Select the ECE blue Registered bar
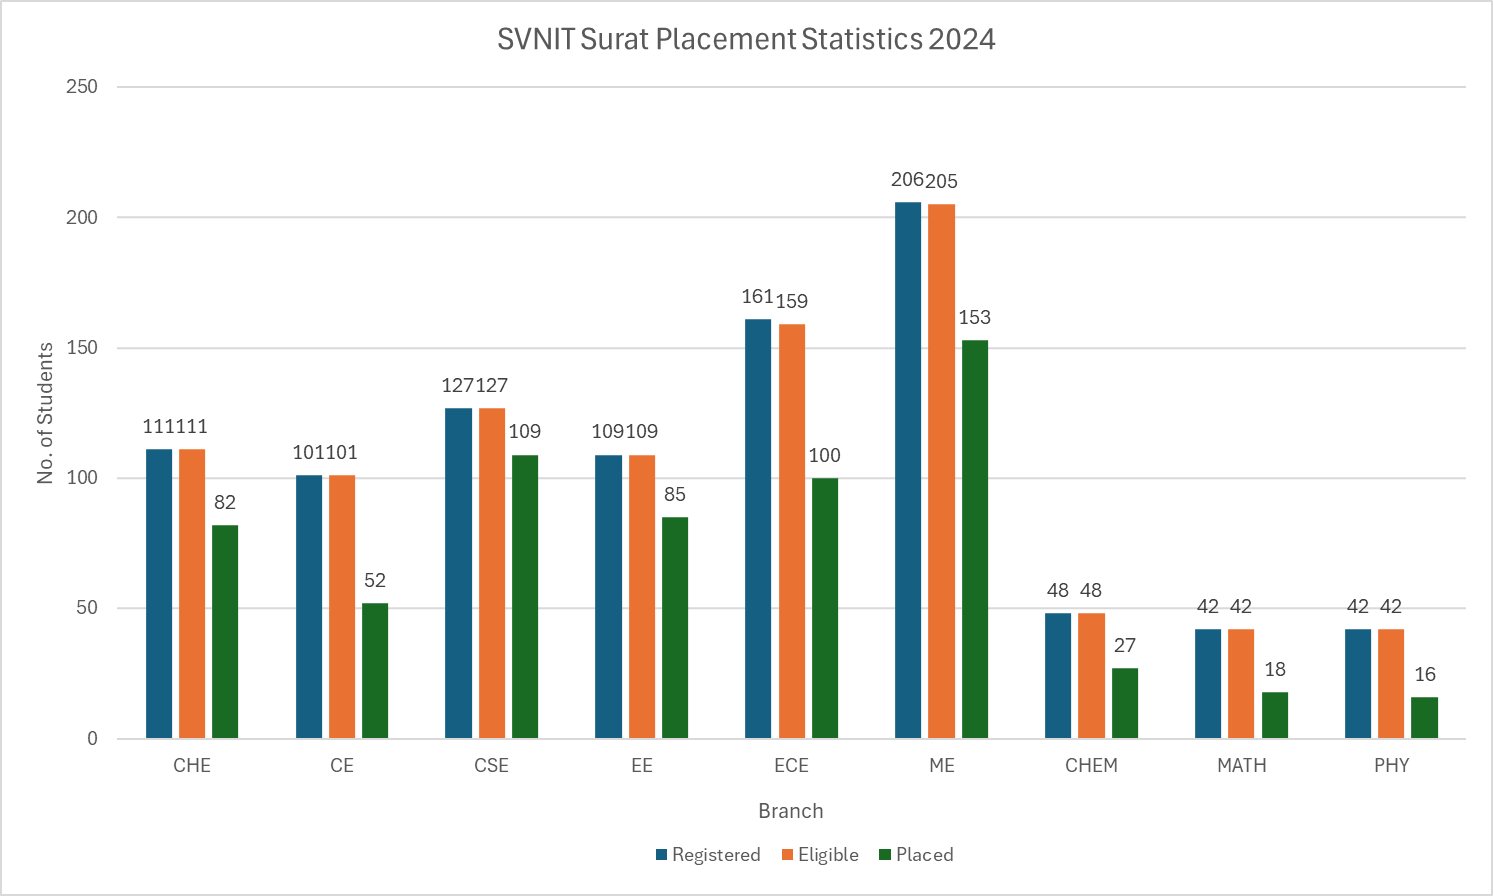Image resolution: width=1493 pixels, height=896 pixels. coord(758,529)
